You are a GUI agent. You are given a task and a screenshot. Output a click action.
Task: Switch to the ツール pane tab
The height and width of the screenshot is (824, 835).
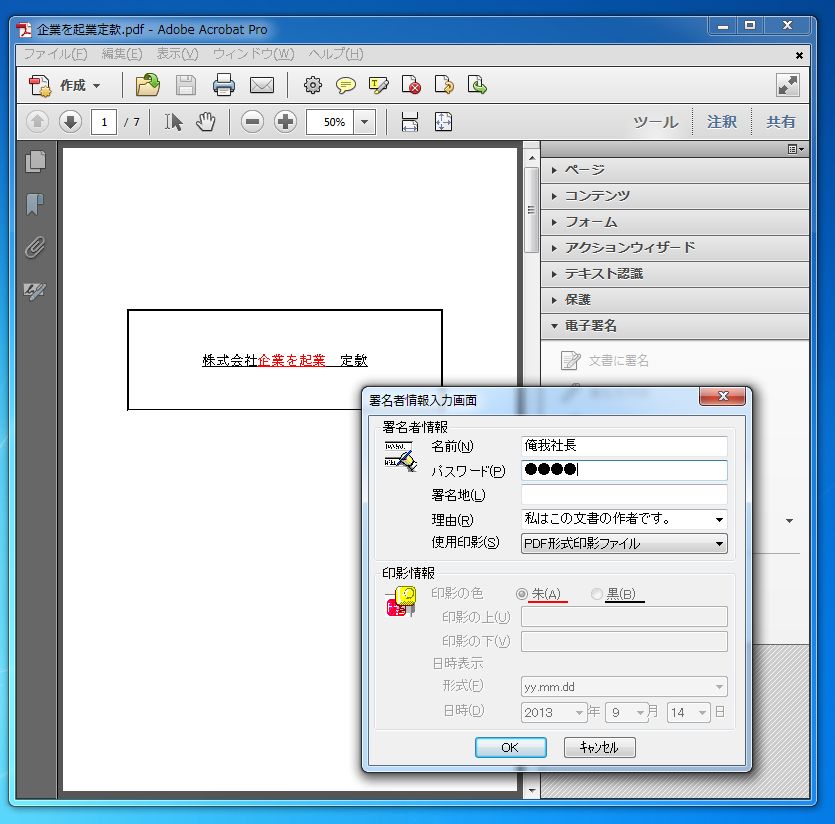point(656,122)
